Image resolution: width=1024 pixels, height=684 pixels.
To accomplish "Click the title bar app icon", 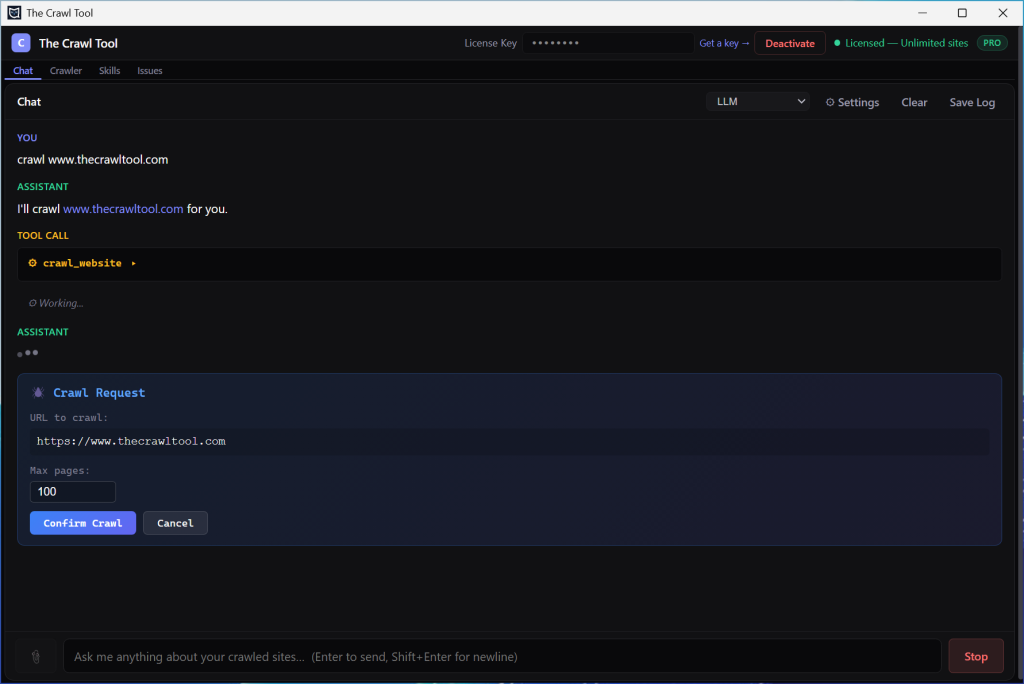I will [x=14, y=12].
